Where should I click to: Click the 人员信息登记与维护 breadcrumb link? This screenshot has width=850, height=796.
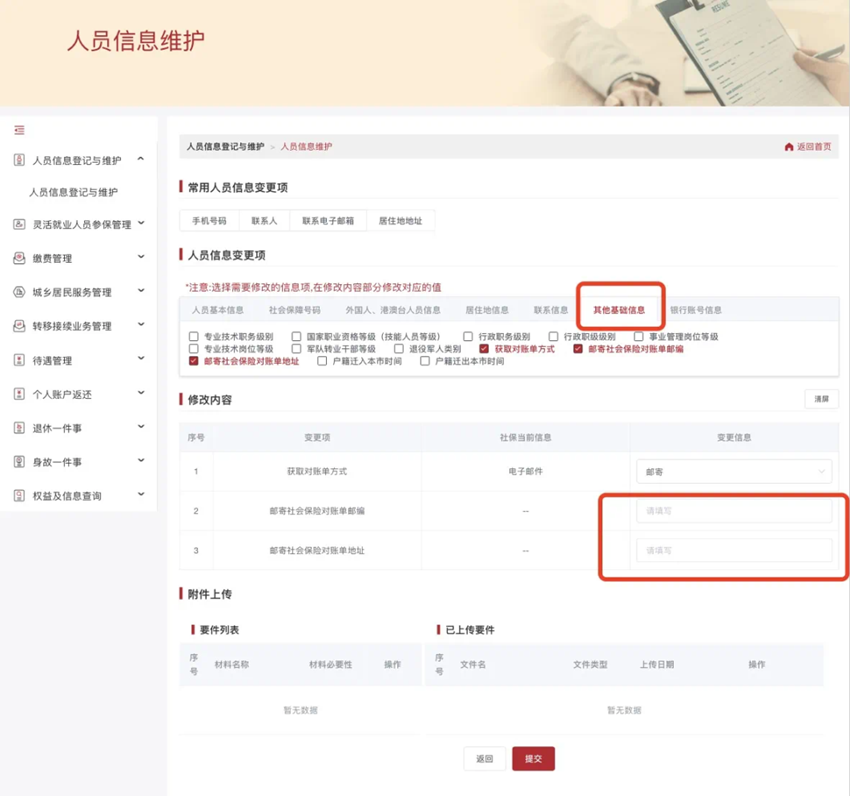226,146
